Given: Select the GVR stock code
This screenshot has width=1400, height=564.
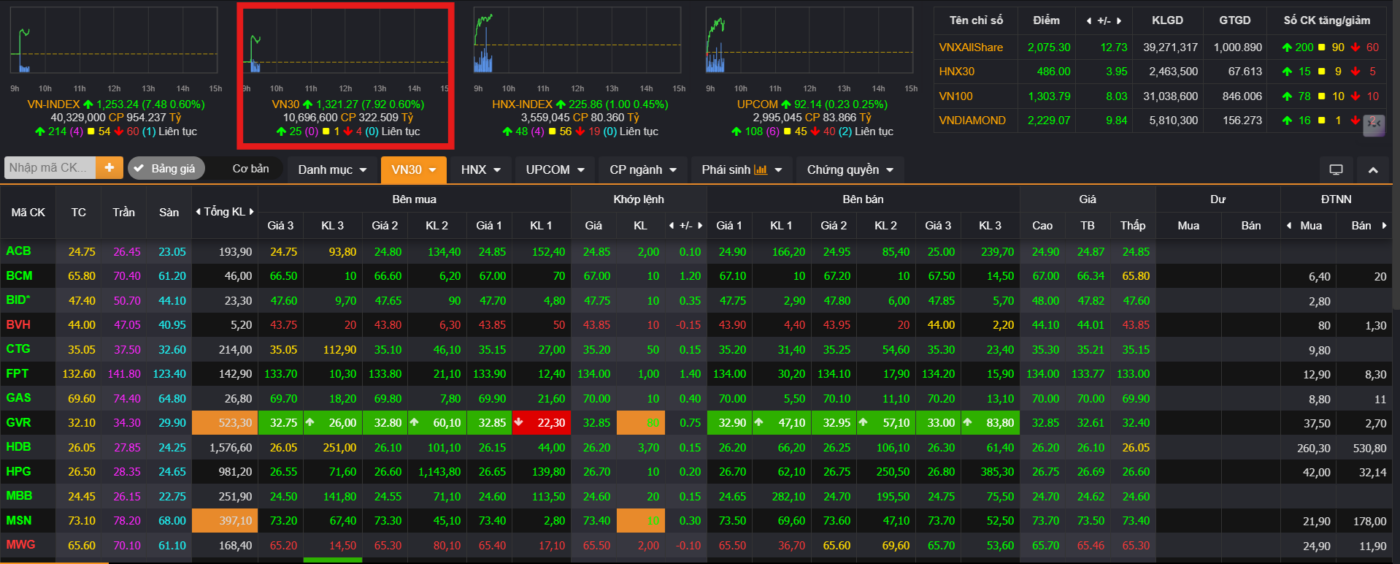Looking at the screenshot, I should (19, 422).
